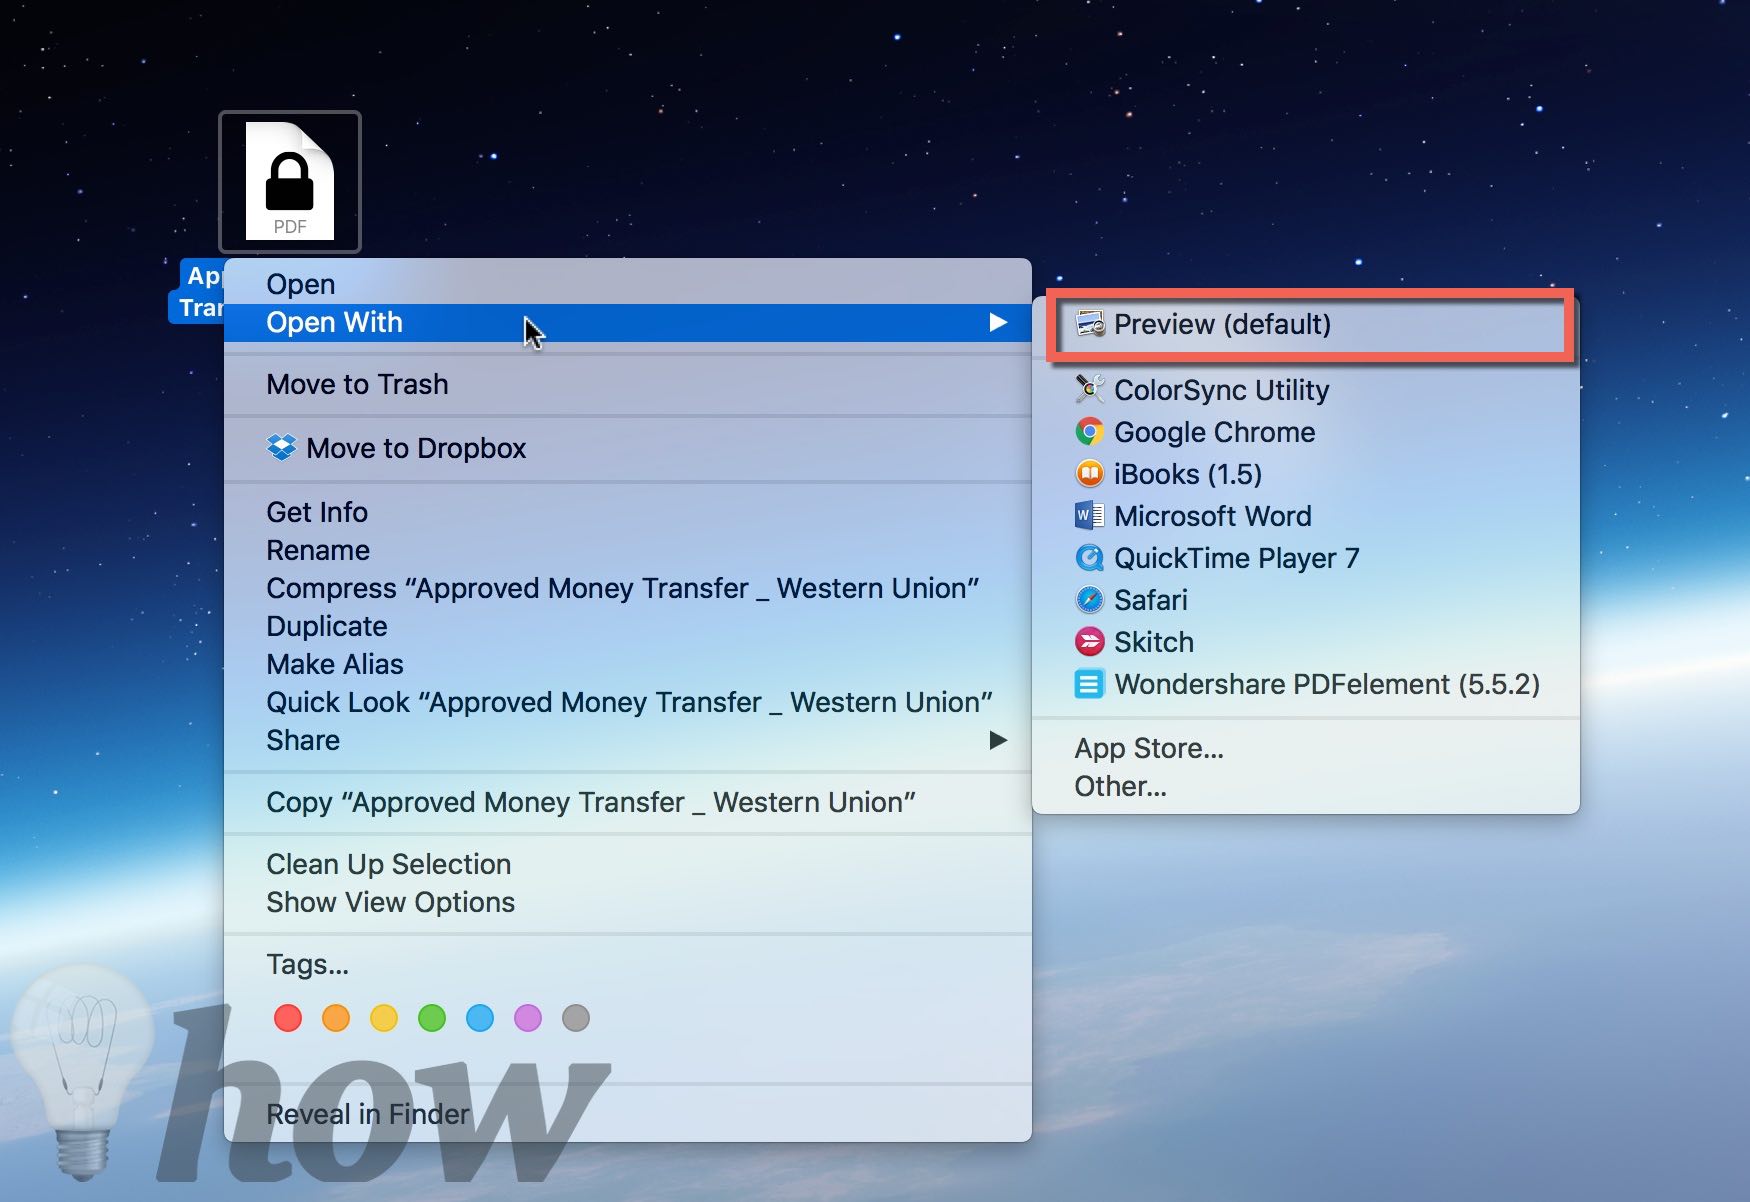Select Move to Dropbox

628,448
